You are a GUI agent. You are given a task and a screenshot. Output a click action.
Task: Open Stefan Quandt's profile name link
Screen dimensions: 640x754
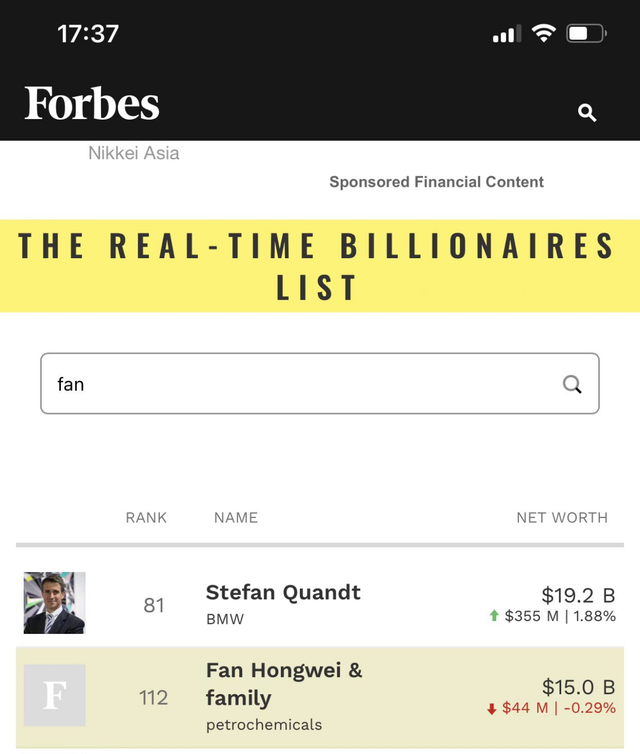pyautogui.click(x=283, y=592)
